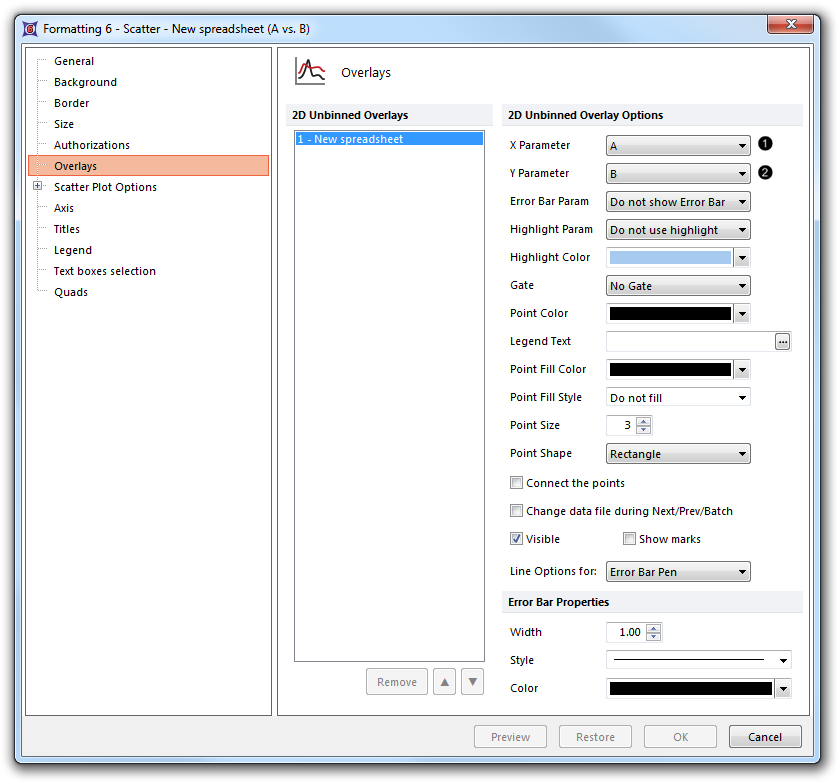Click the Legend Text ellipsis button

coord(782,342)
